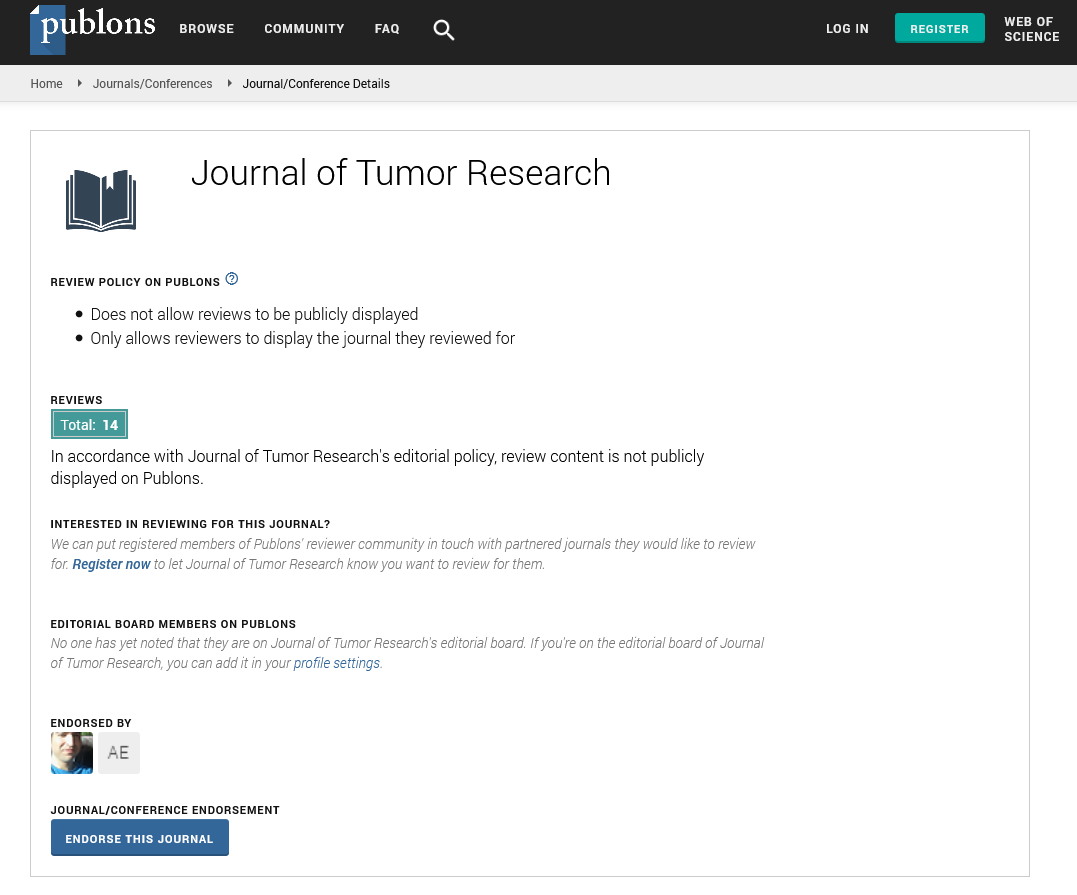
Task: Follow the "Register now" link
Action: (111, 564)
